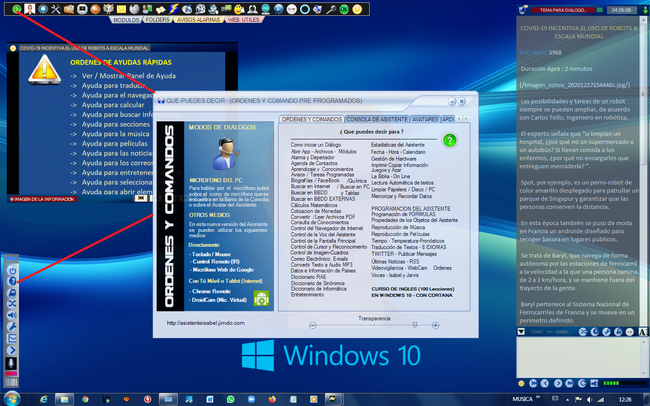Screen dimensions: 650x406
Task: Click the rewind button in music player
Action: tap(545, 383)
